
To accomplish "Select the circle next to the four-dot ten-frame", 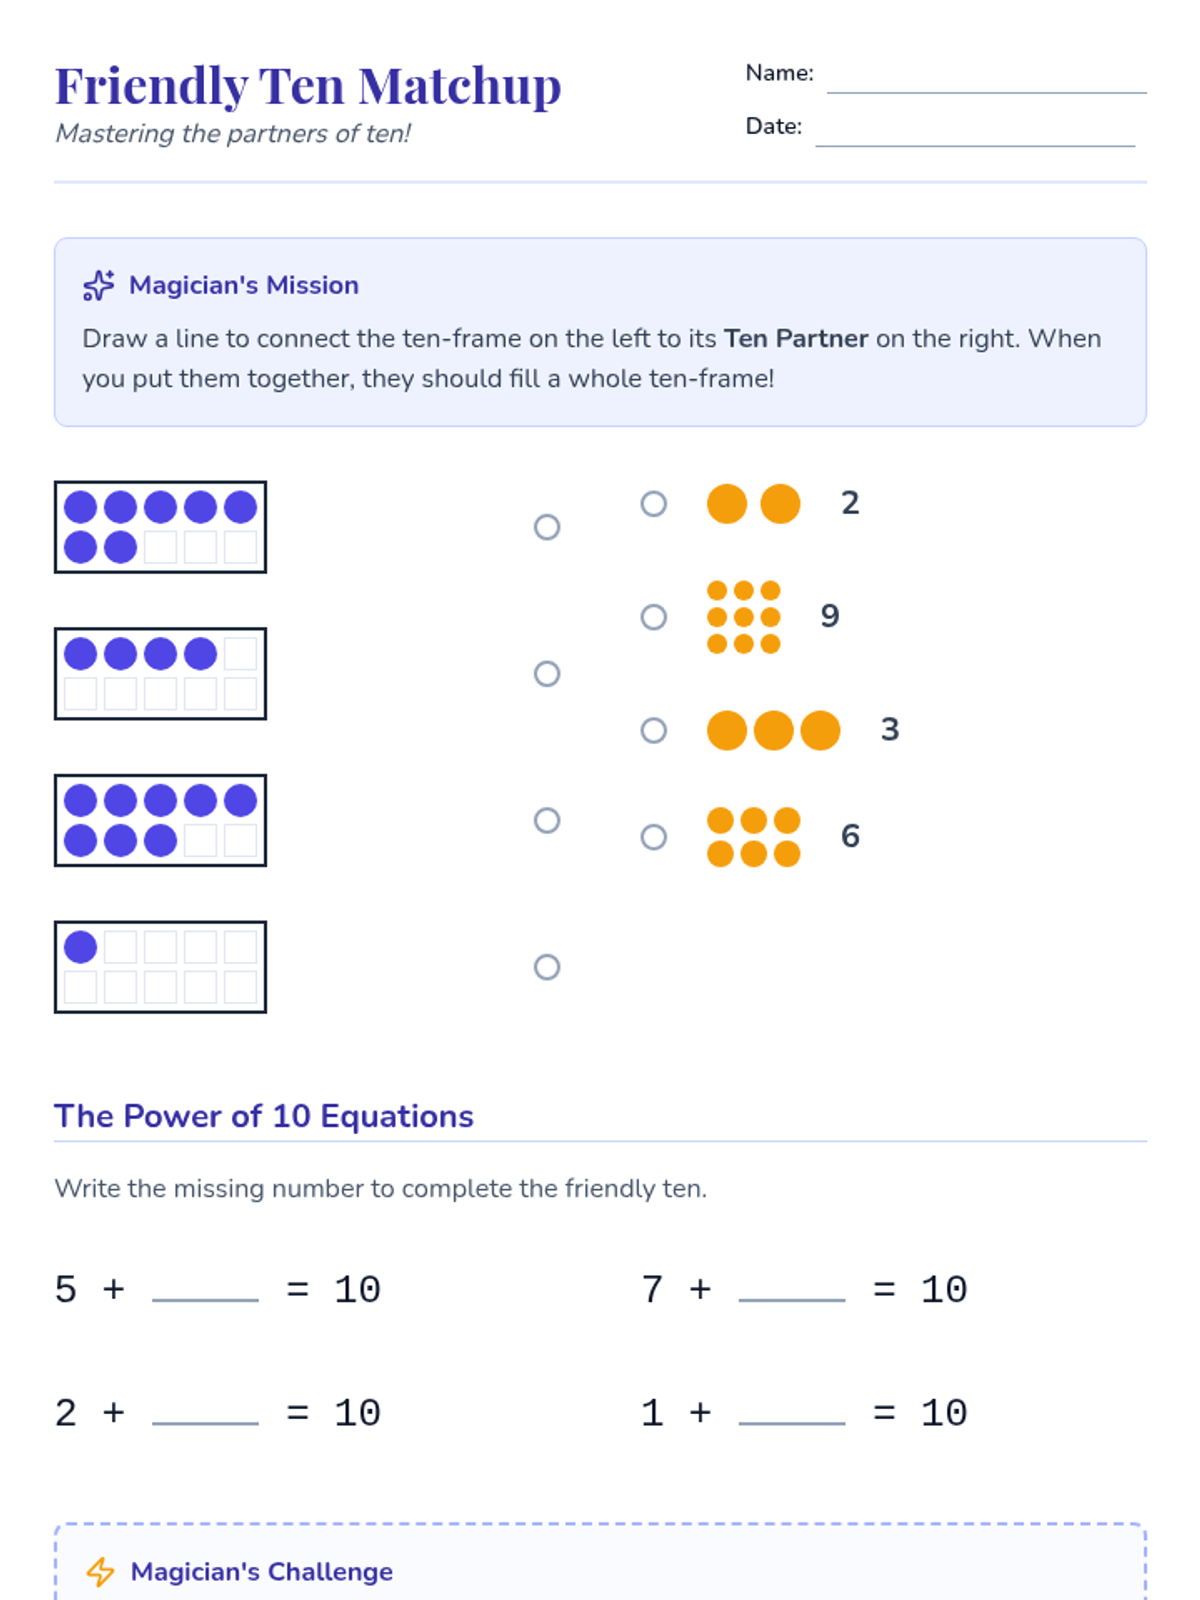I will 547,673.
